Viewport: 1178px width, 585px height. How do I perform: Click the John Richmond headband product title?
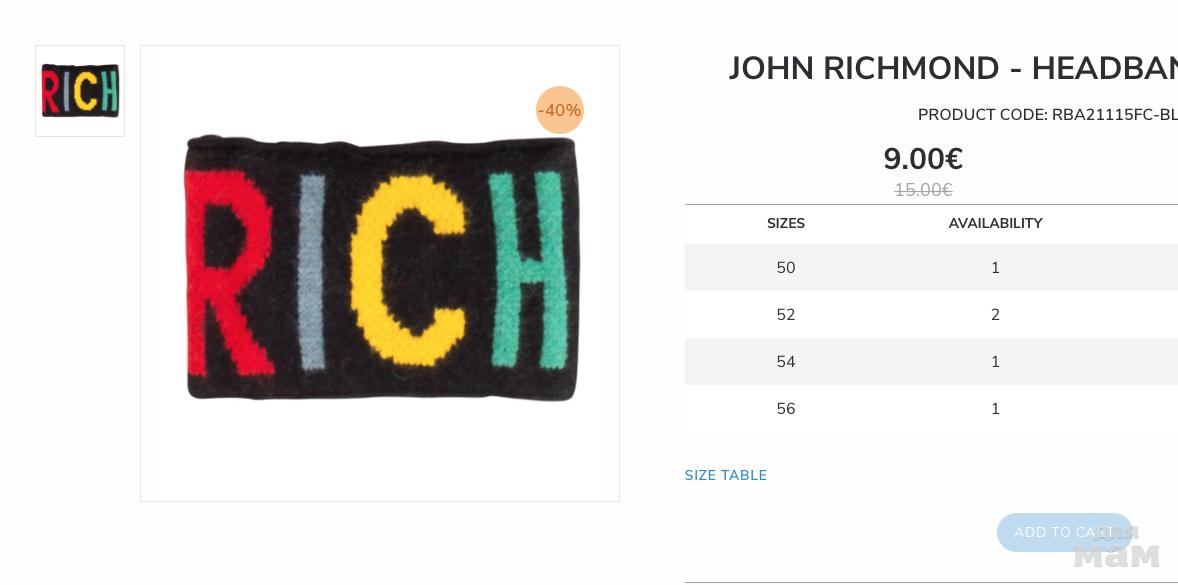[953, 68]
